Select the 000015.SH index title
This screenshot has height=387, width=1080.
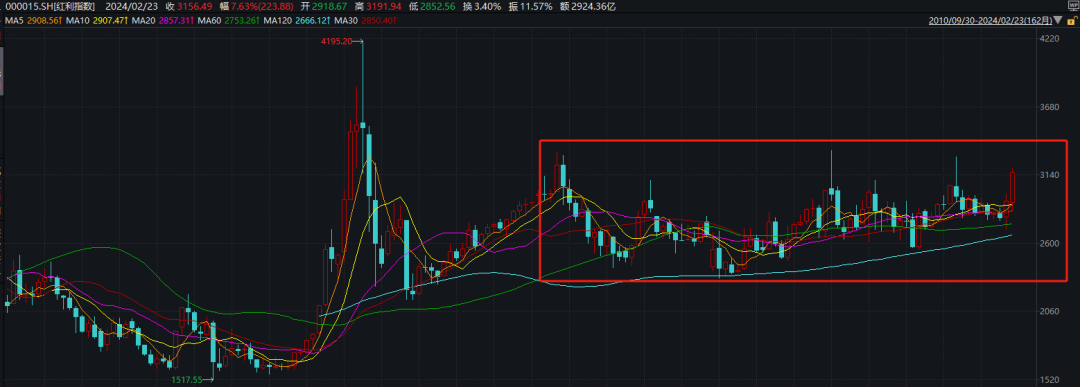coord(49,6)
